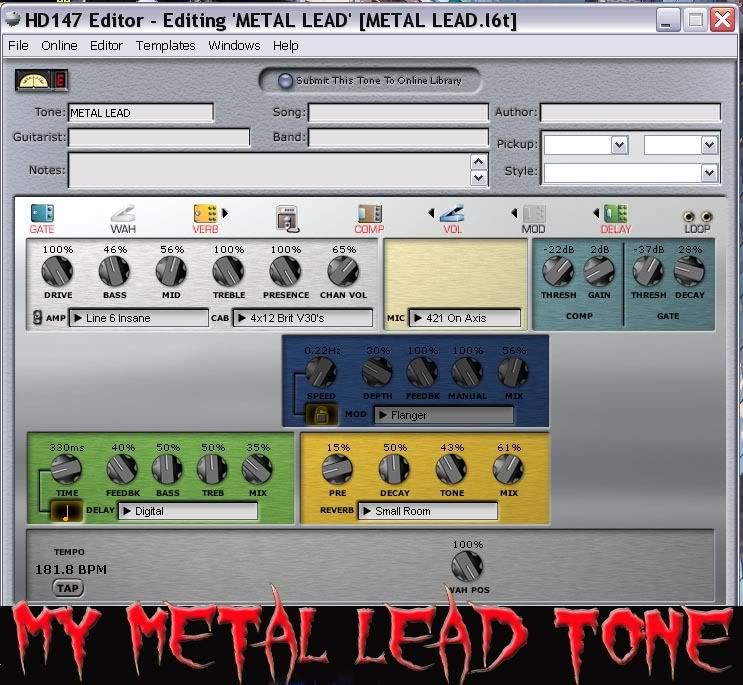The width and height of the screenshot is (743, 685).
Task: Click the note-value icon under delay TIME
Action: click(66, 511)
